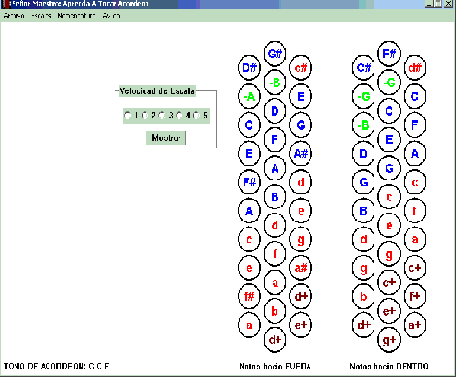Click the Notas hacia FUERA caption
The height and width of the screenshot is (377, 458).
pyautogui.click(x=275, y=366)
